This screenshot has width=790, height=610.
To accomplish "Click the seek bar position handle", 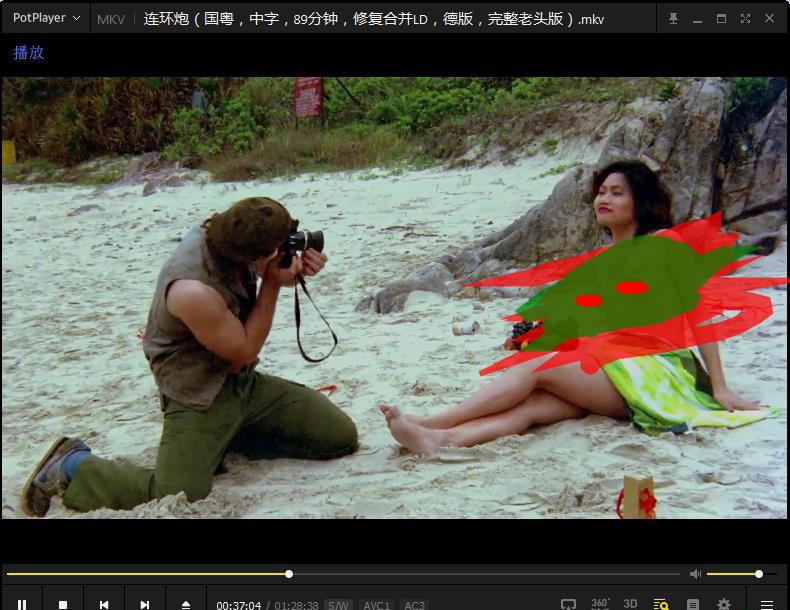I will [289, 574].
